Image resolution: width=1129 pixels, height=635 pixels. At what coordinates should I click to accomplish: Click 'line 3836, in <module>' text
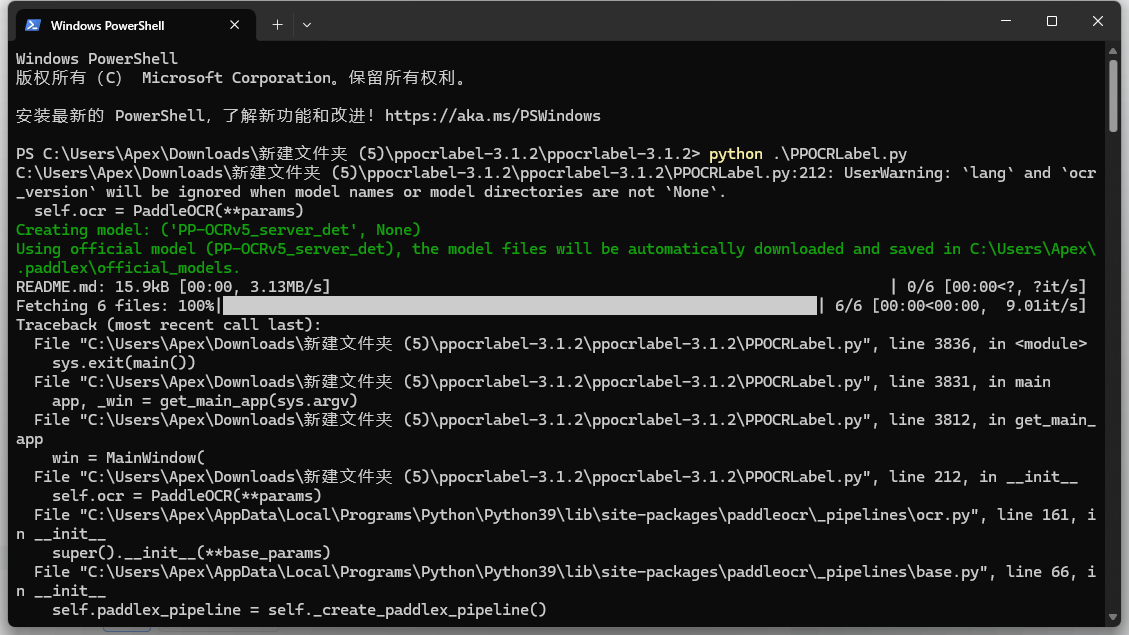click(988, 344)
